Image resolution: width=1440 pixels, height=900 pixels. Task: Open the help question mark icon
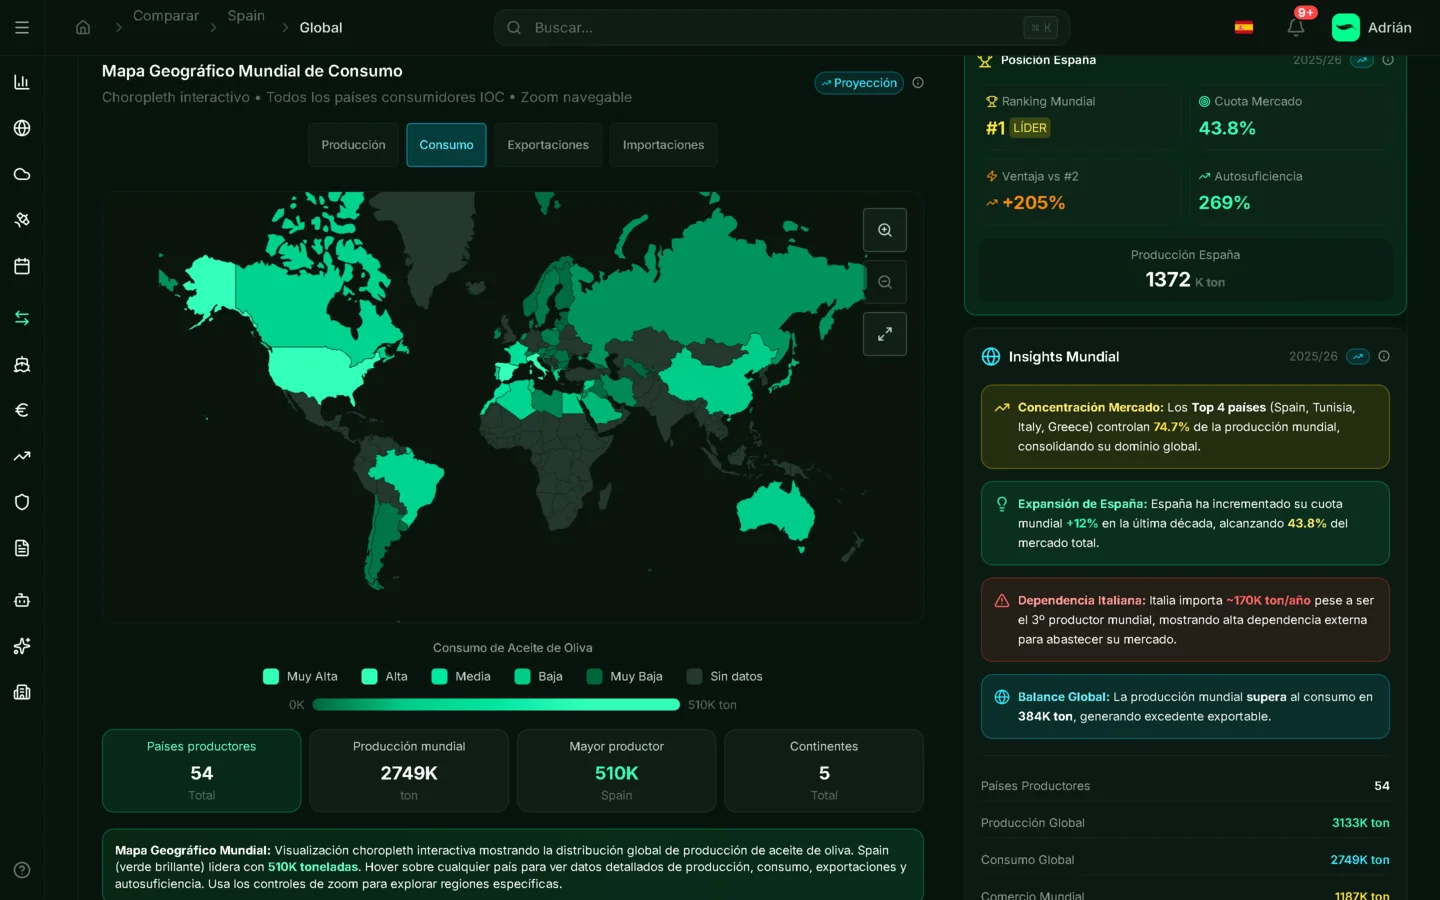22,870
